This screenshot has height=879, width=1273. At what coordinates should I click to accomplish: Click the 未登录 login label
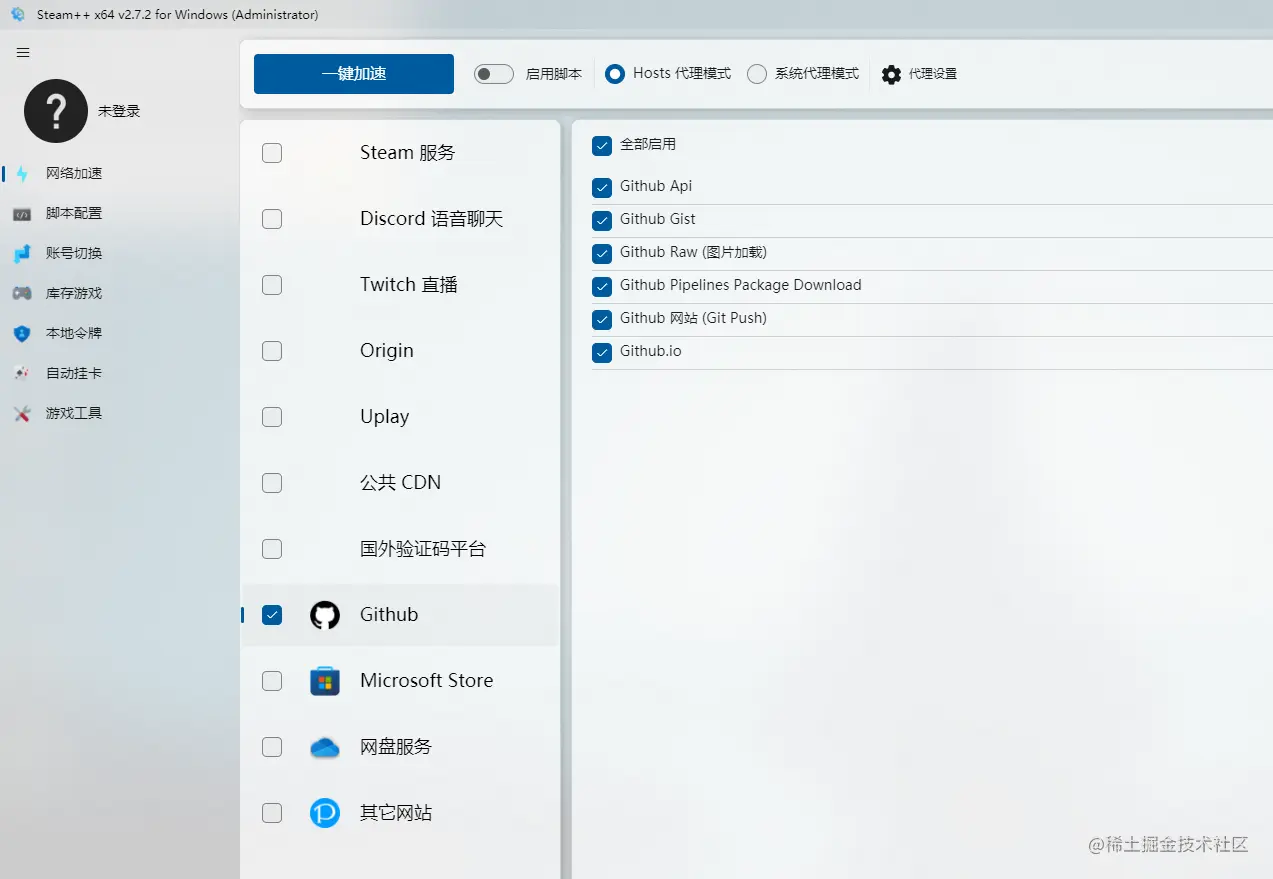119,112
